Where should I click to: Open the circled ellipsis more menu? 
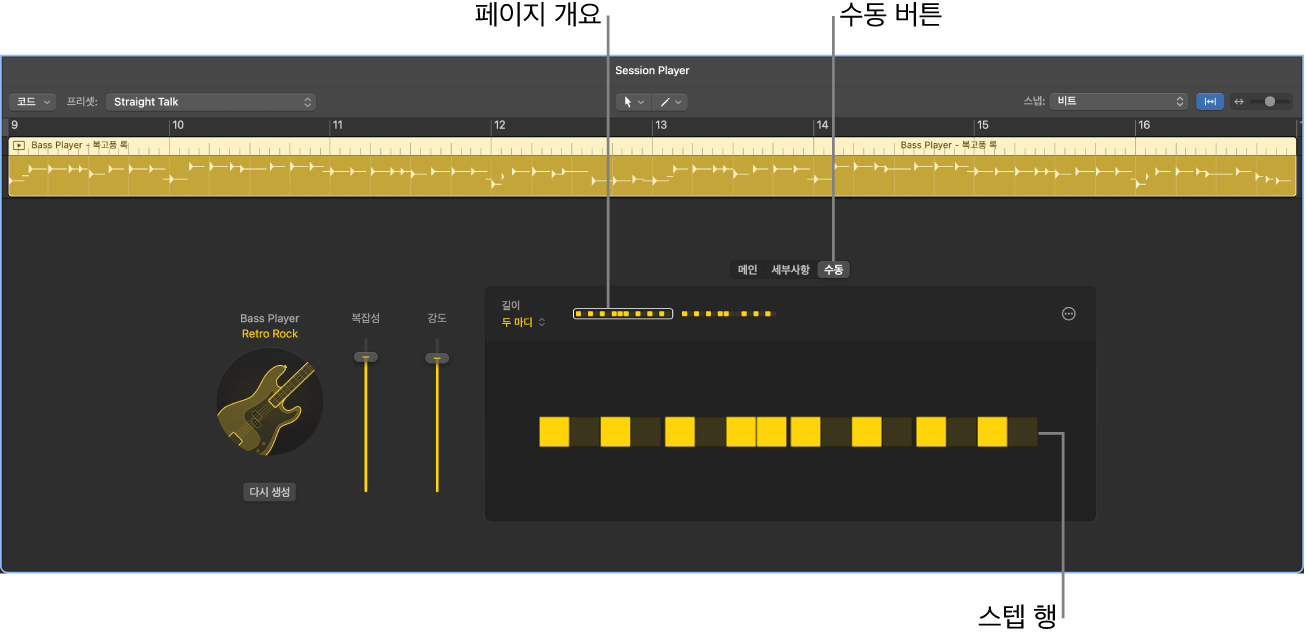tap(1068, 314)
